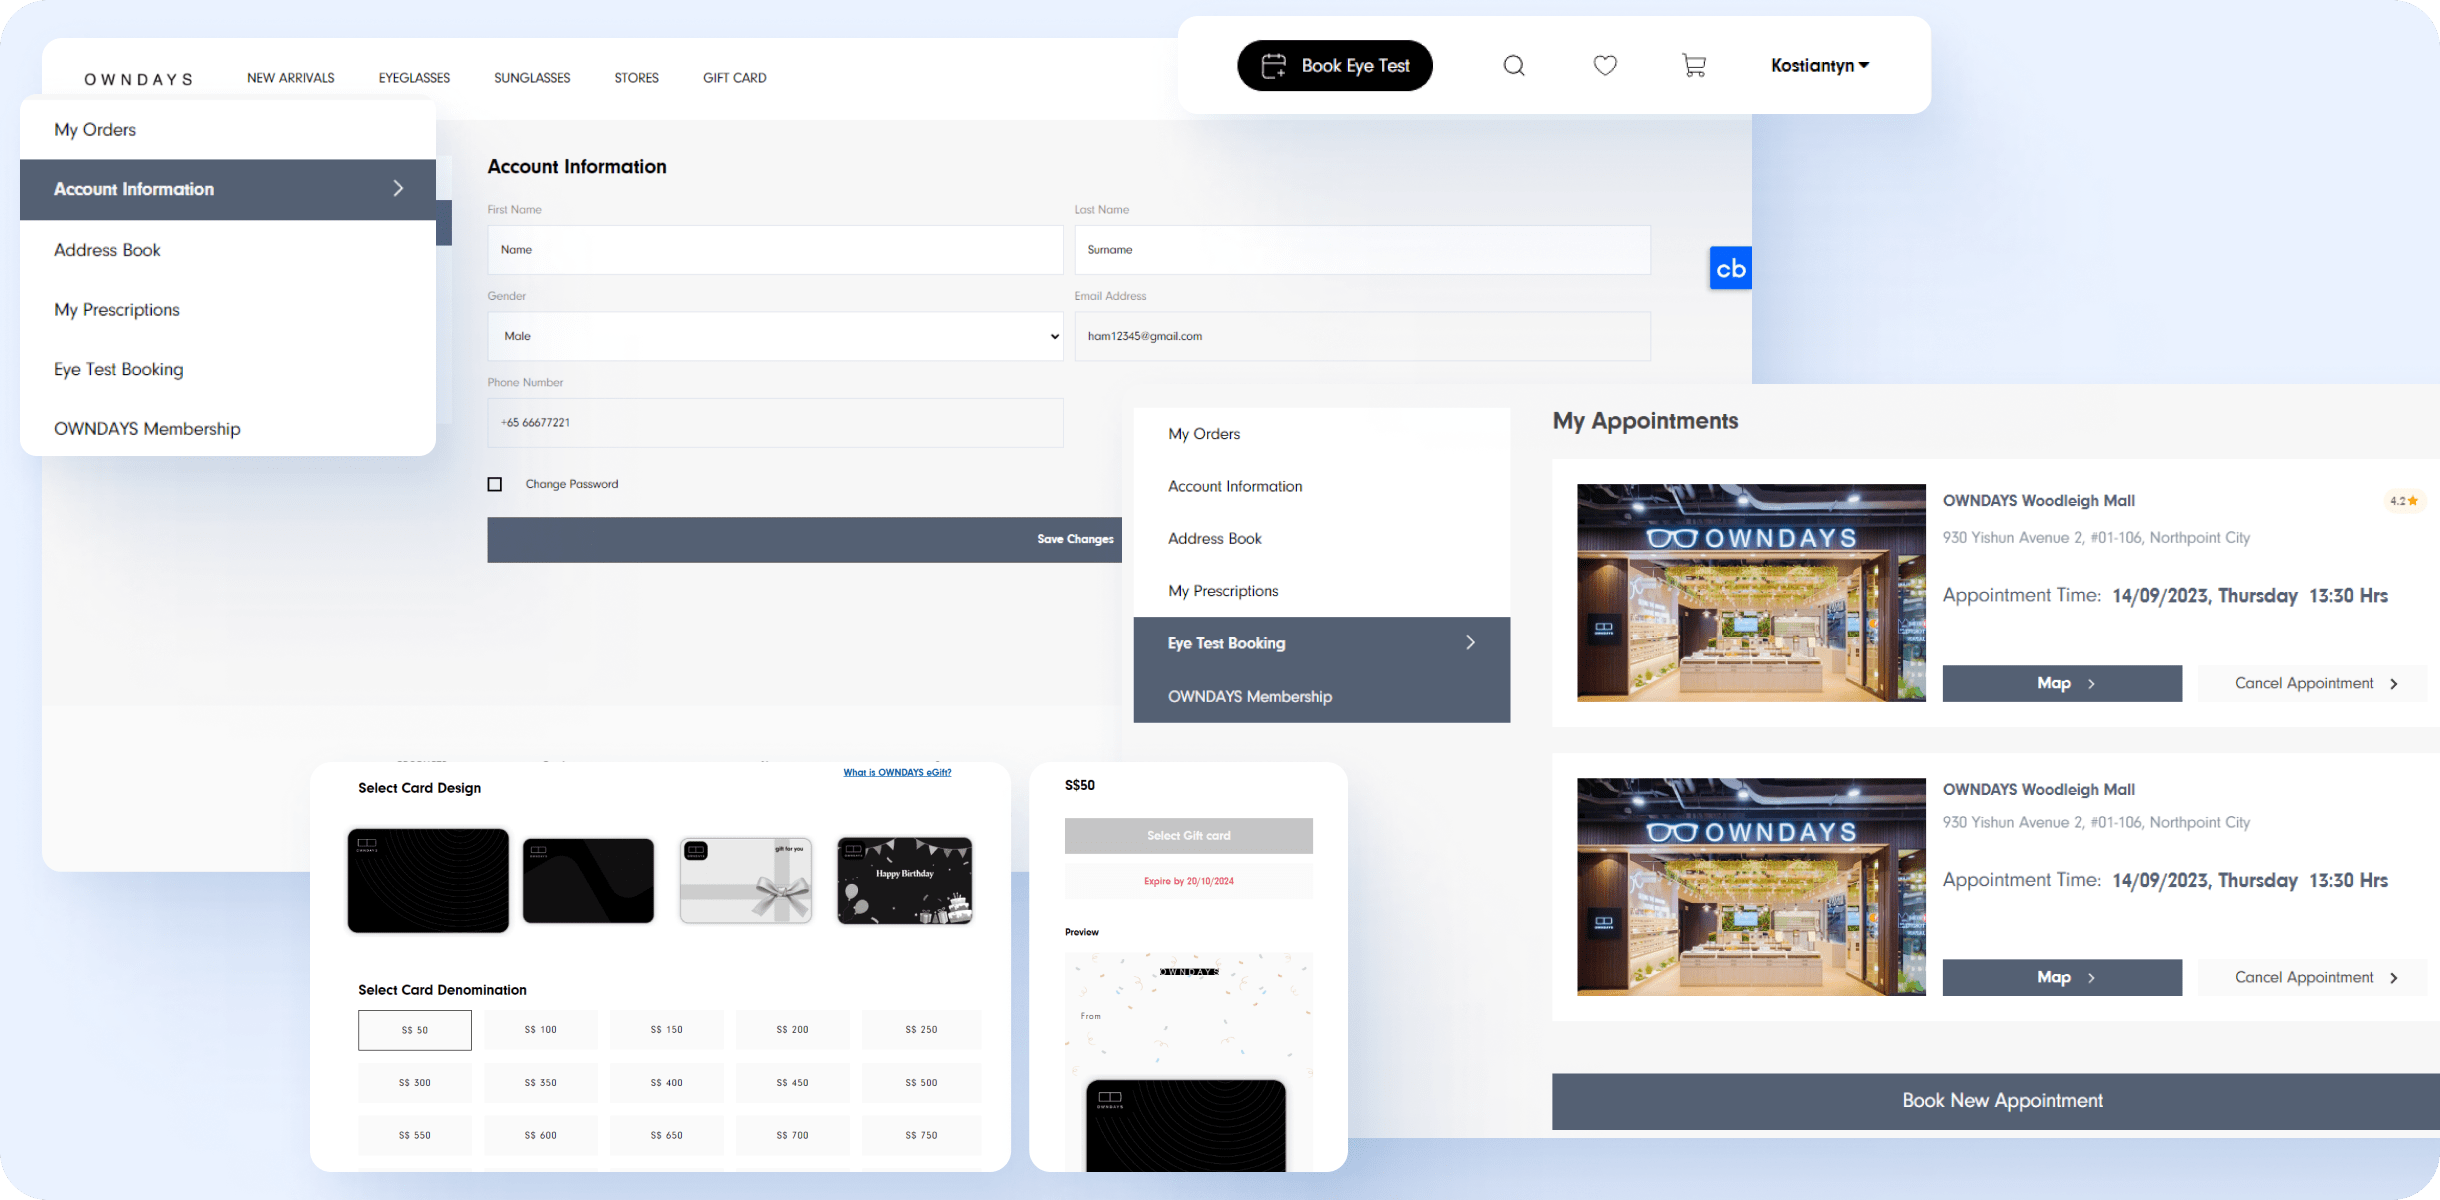Open the shopping cart icon
The height and width of the screenshot is (1200, 2440).
1694,66
